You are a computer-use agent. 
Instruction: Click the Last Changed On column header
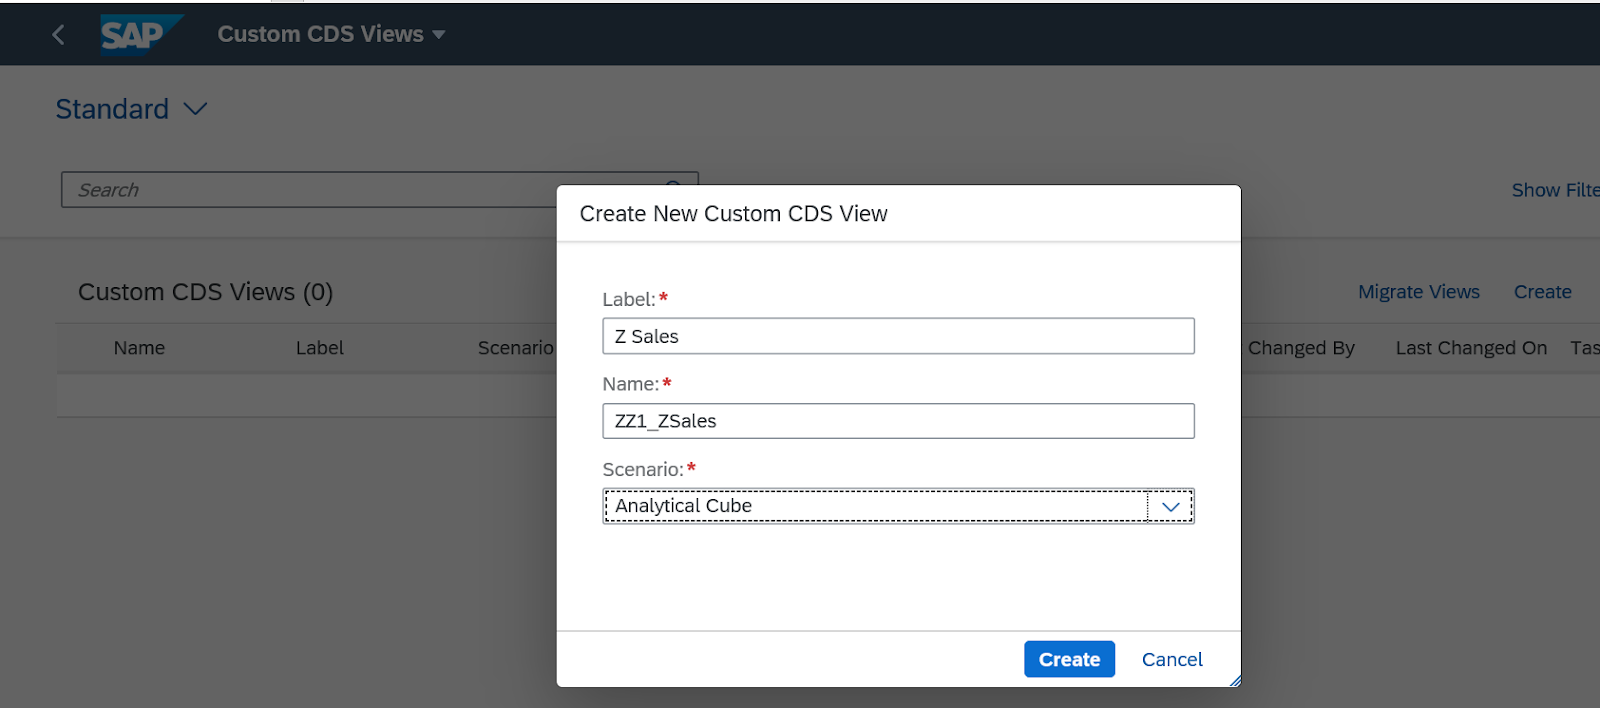tap(1471, 348)
